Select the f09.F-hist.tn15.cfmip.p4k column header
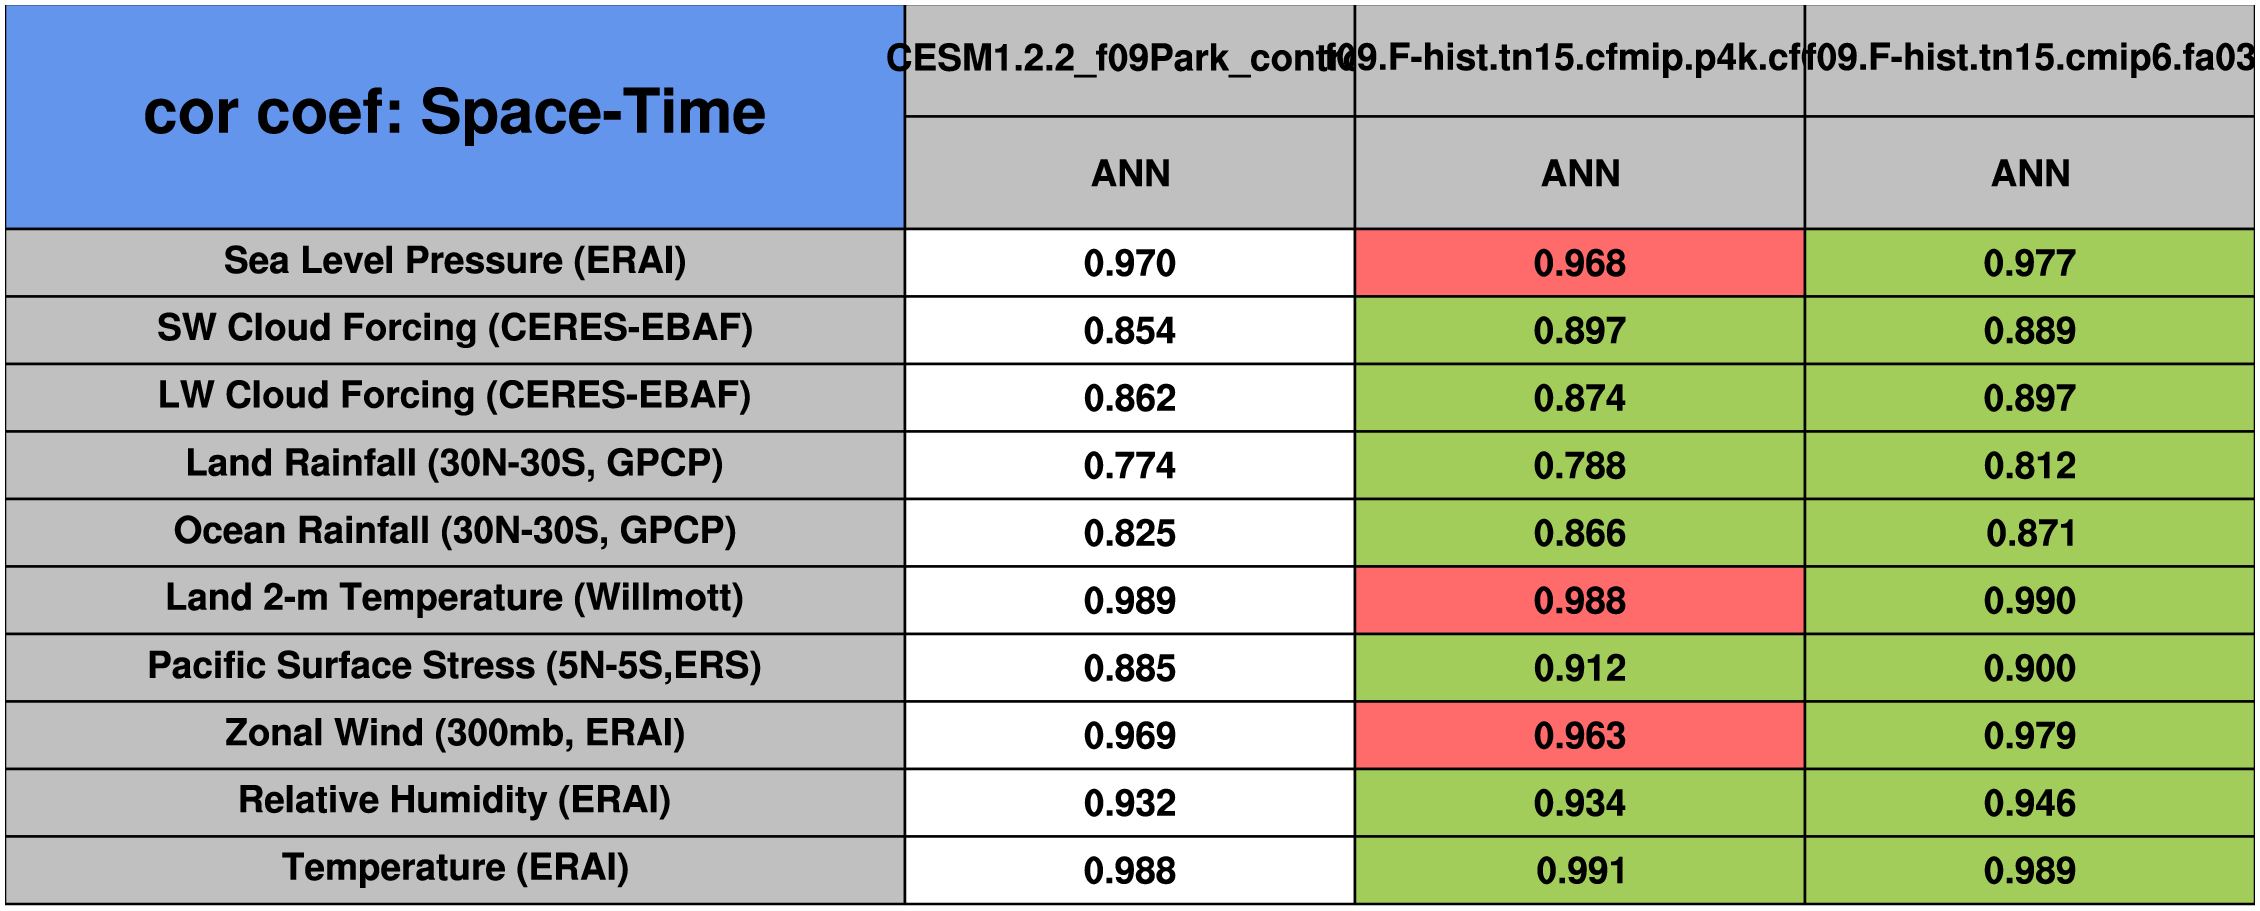This screenshot has height=911, width=2260. pos(1580,60)
